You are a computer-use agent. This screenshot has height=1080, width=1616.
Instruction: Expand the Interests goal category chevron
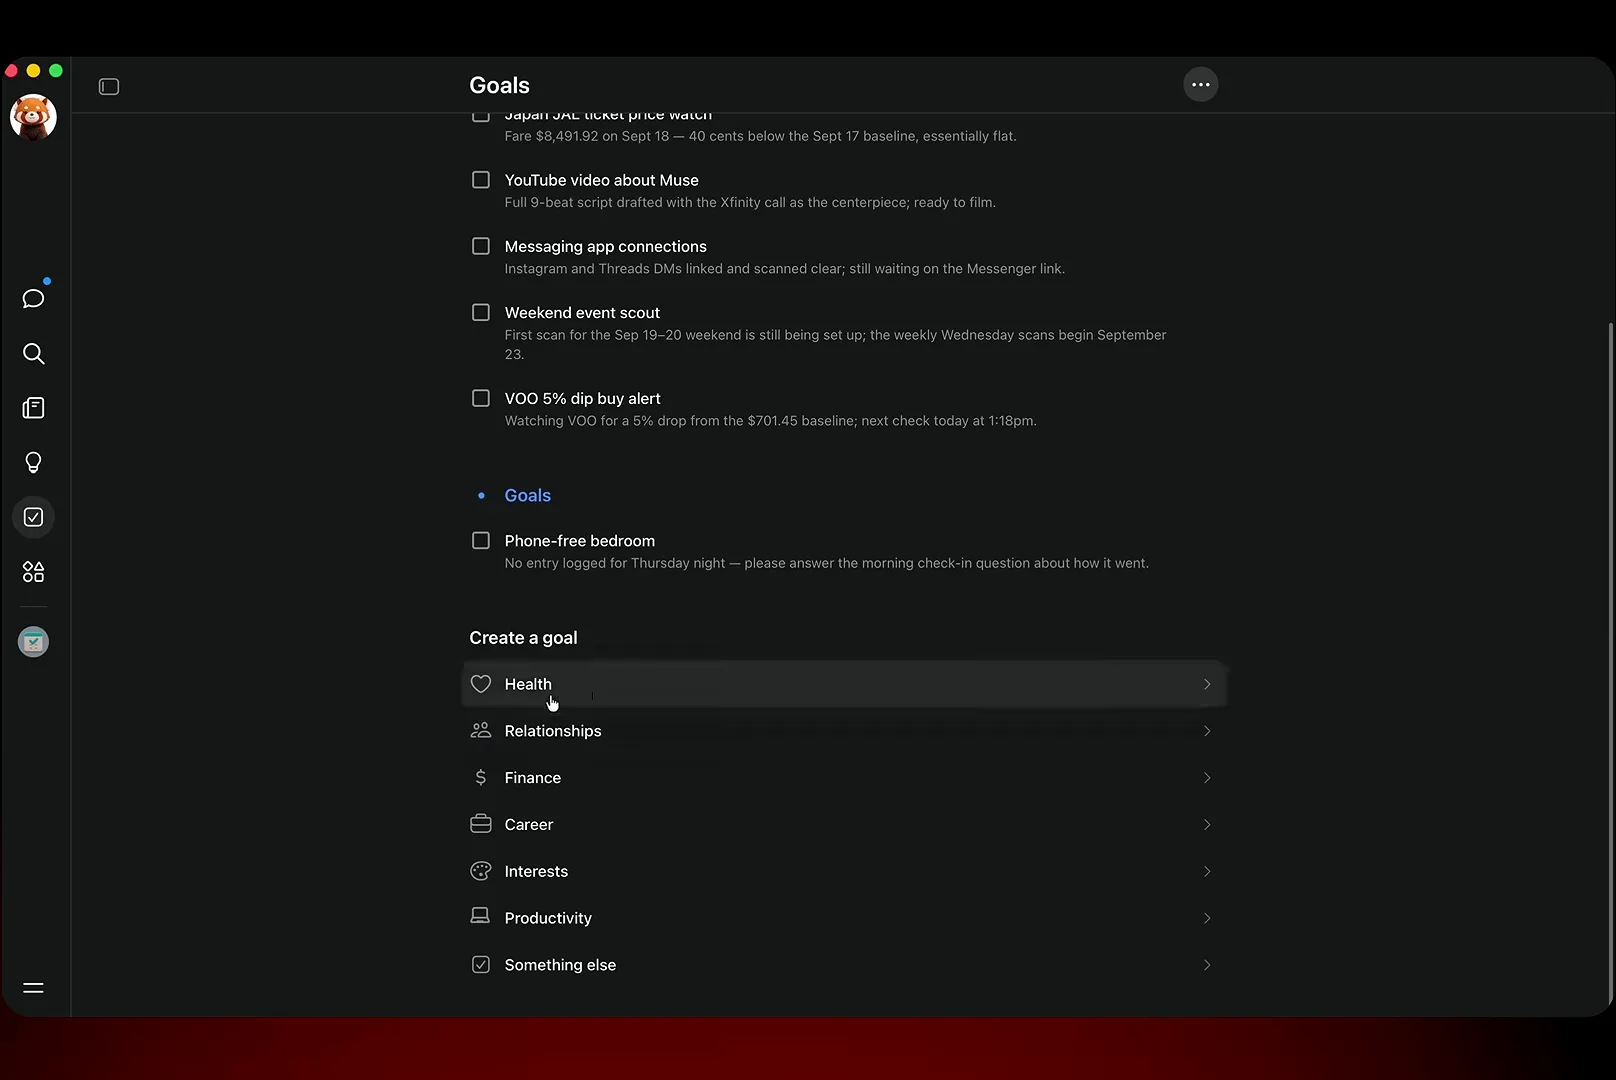(x=1207, y=871)
